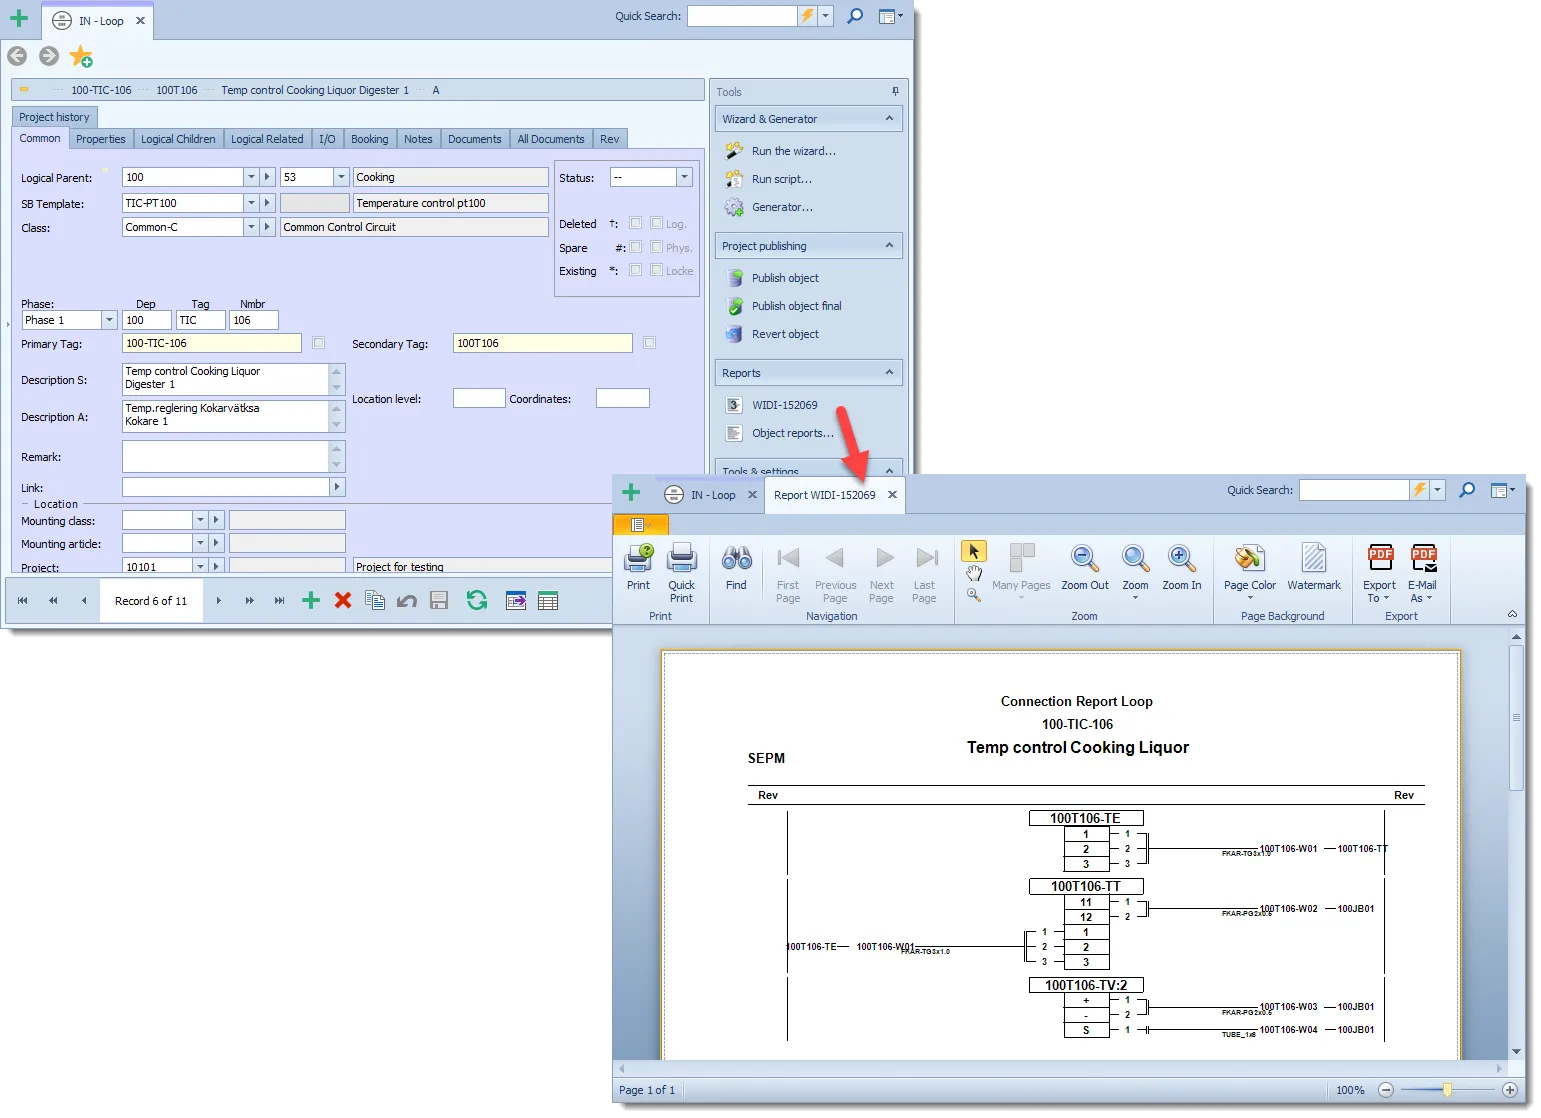This screenshot has width=1541, height=1118.
Task: Toggle the Spare Phys. checkbox
Action: [657, 247]
